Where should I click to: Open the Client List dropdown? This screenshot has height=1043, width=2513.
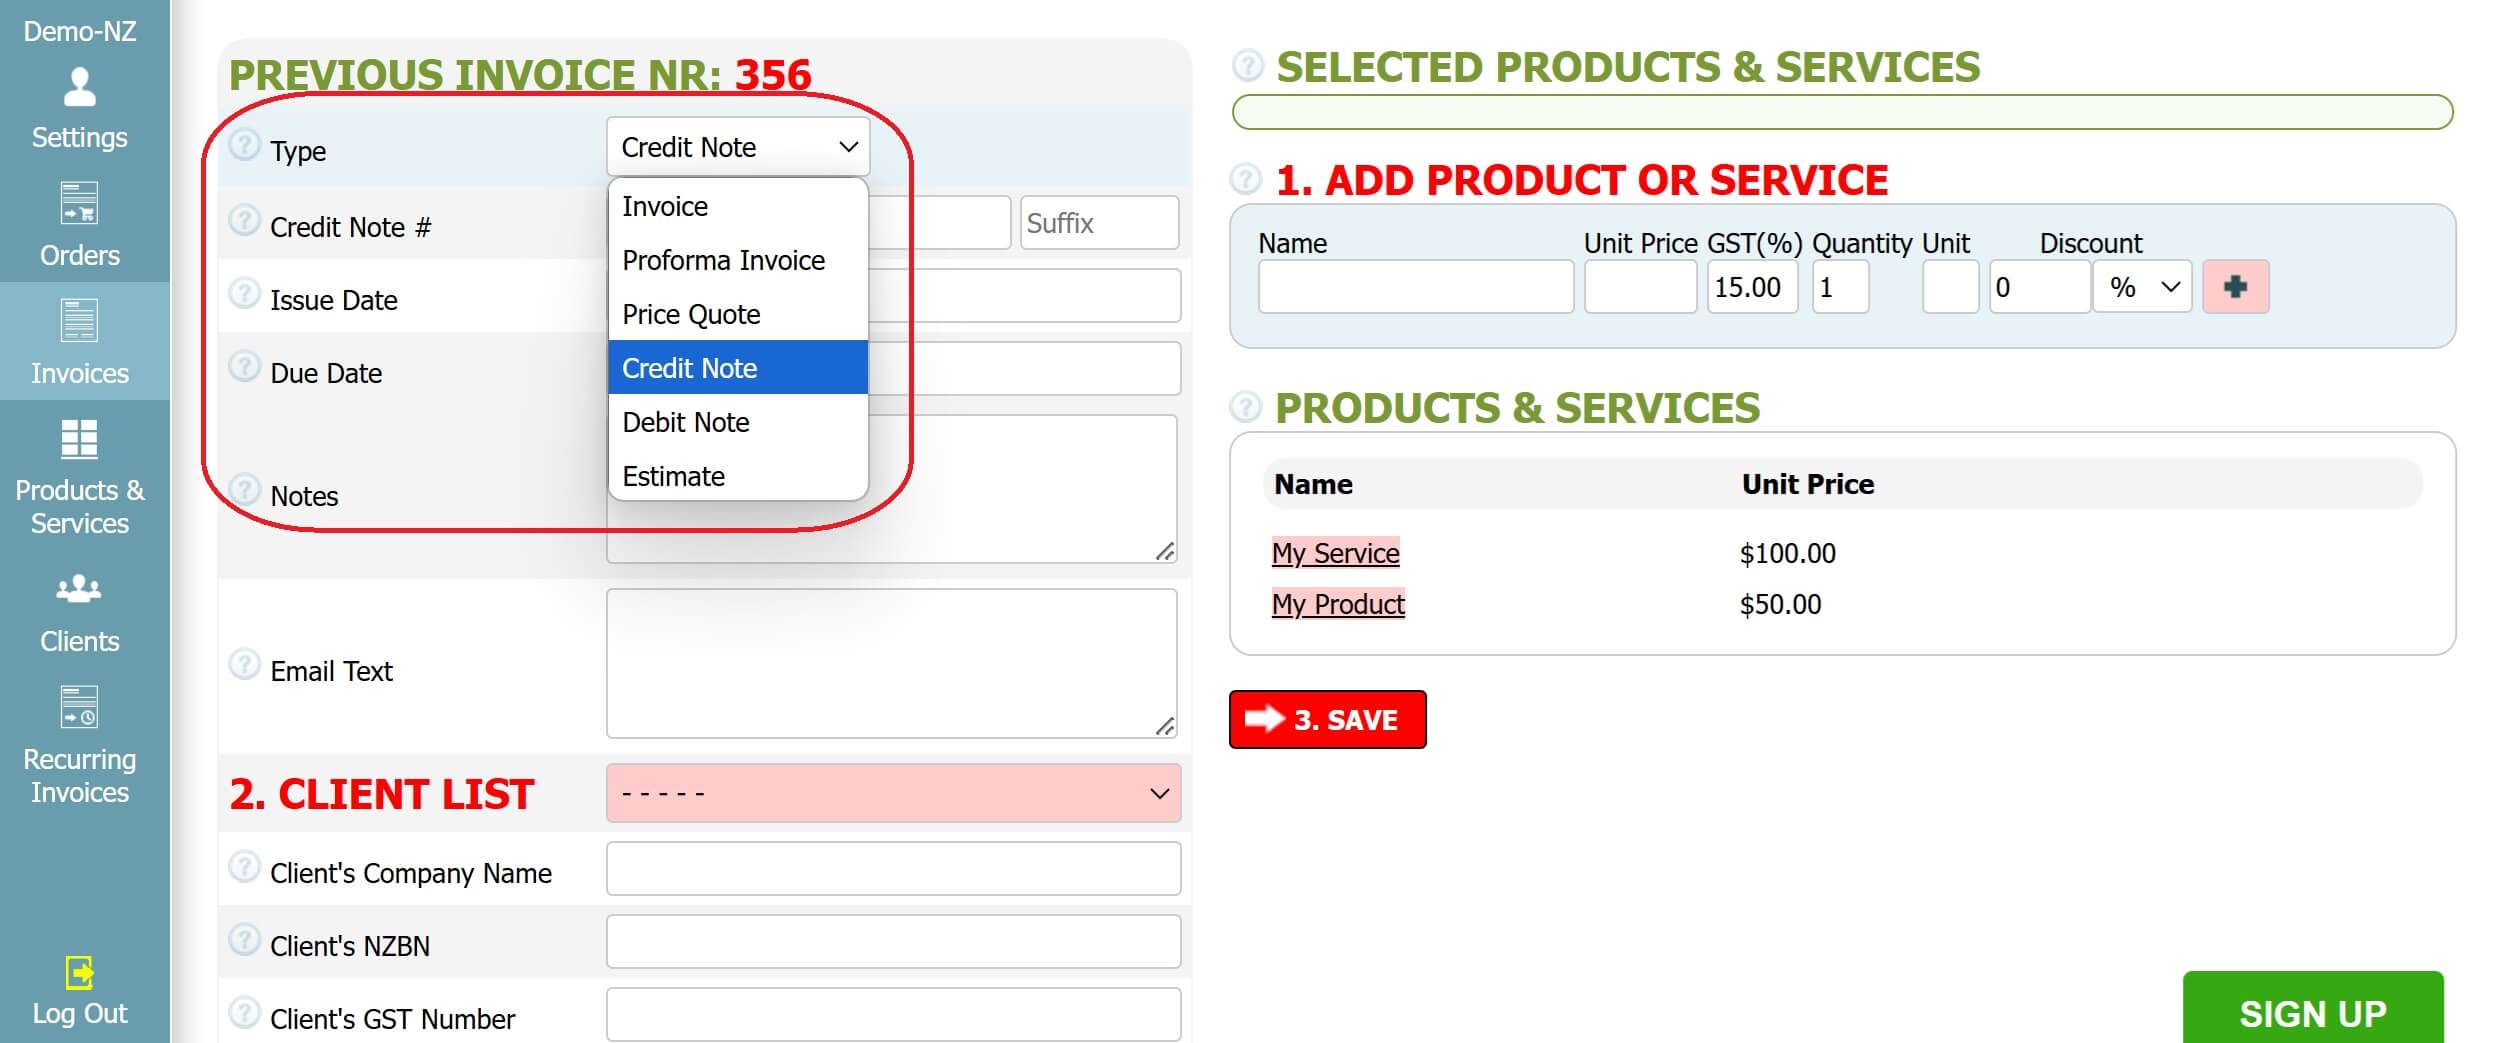893,792
